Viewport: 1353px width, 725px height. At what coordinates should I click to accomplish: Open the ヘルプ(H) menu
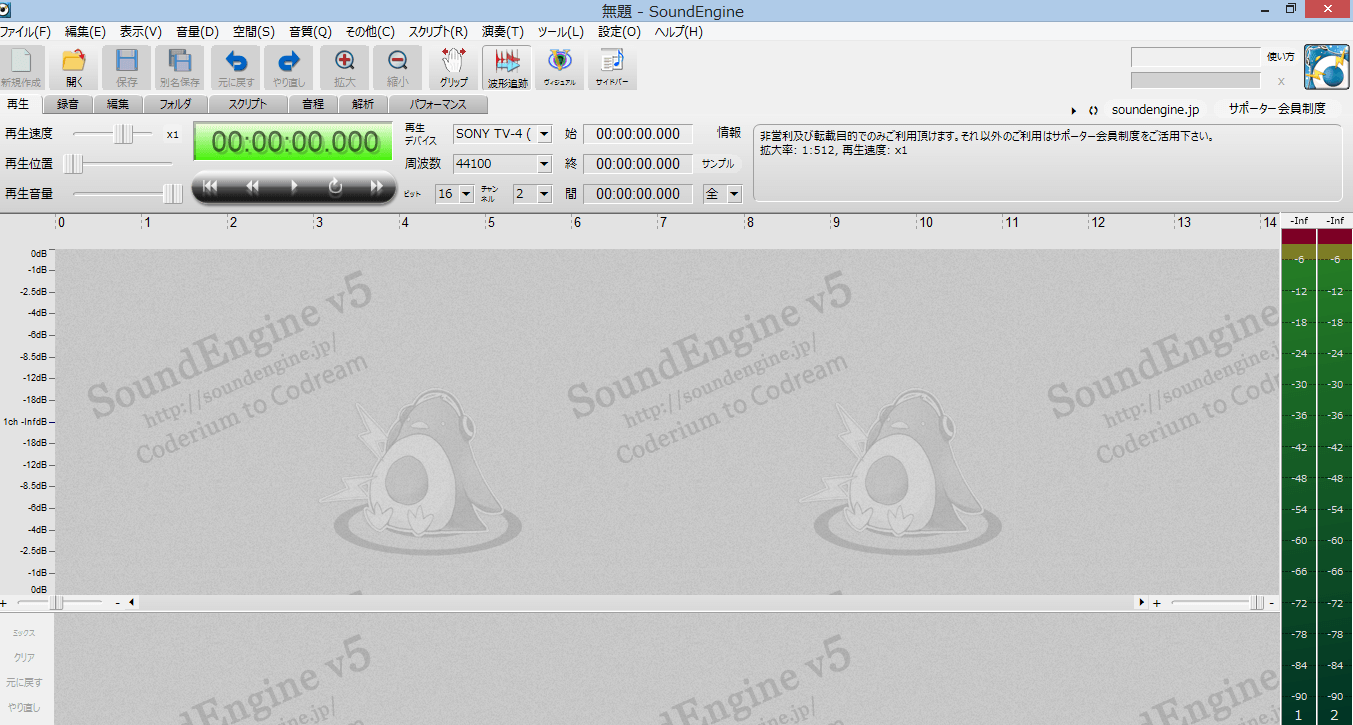(x=678, y=32)
